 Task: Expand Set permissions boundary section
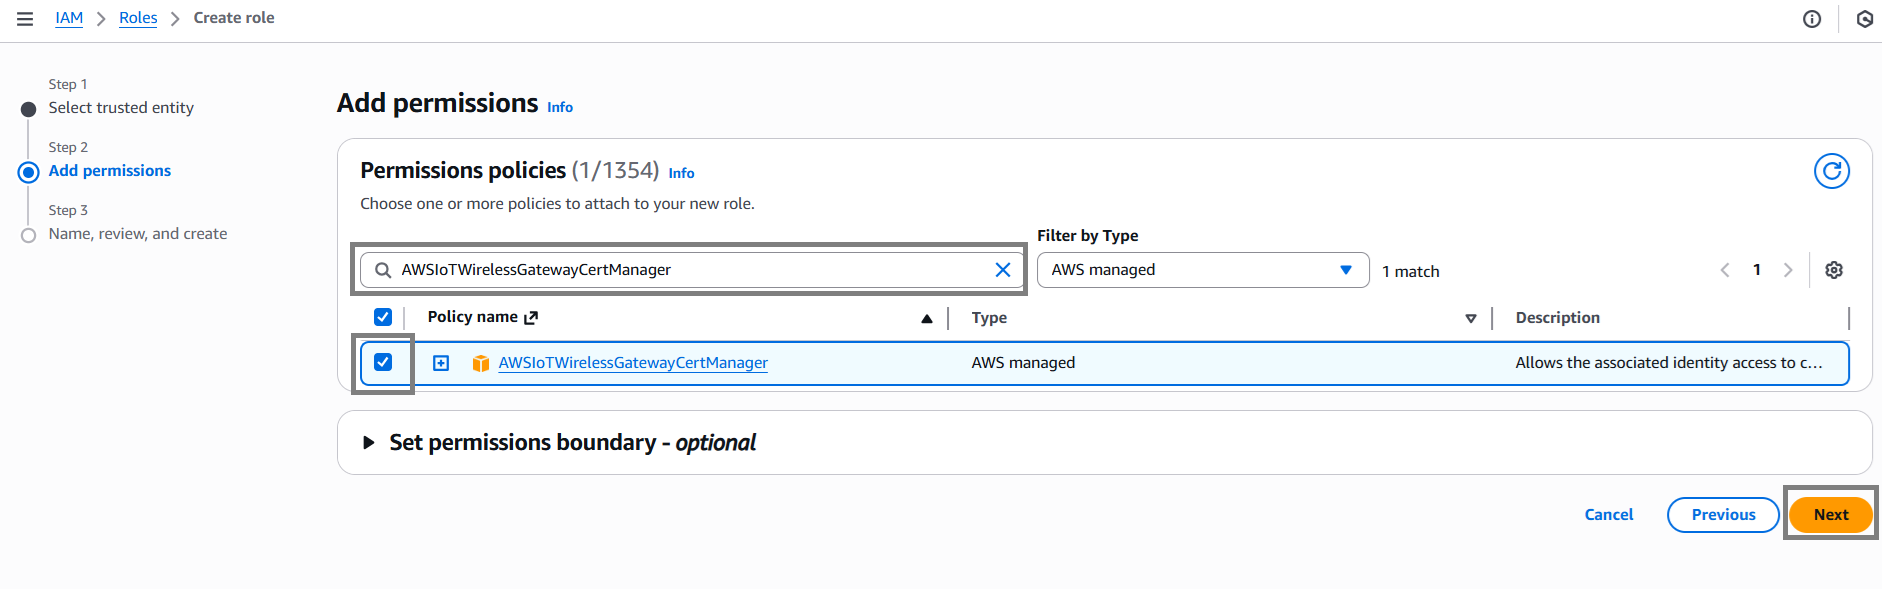click(x=369, y=442)
